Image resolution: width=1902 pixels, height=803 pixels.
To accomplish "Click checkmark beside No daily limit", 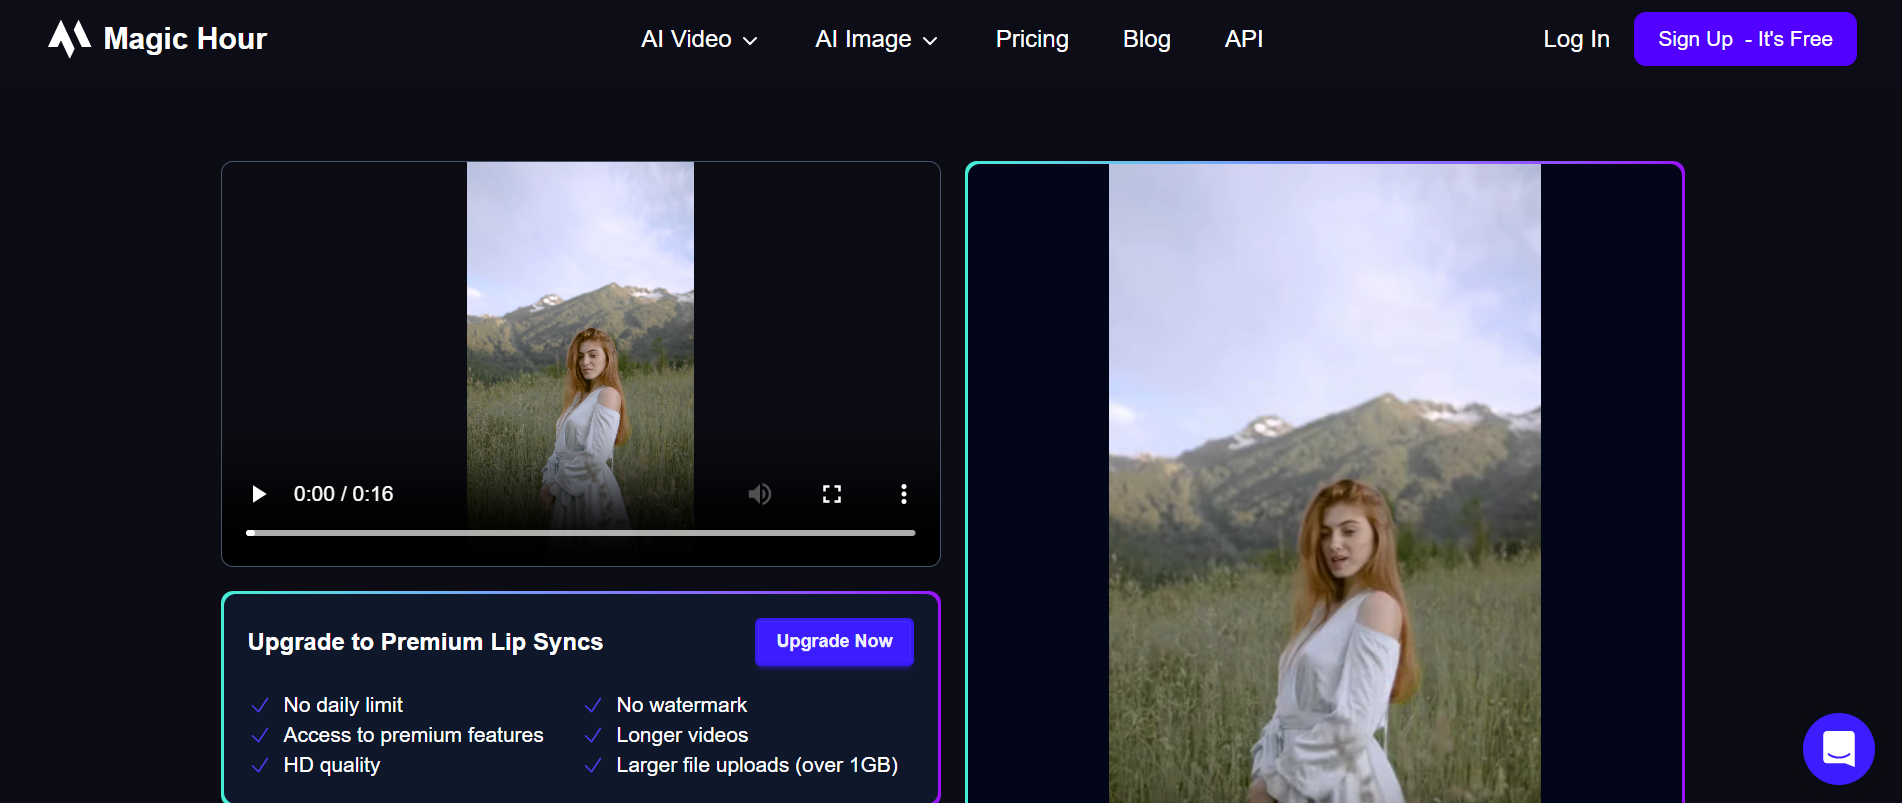I will [260, 706].
